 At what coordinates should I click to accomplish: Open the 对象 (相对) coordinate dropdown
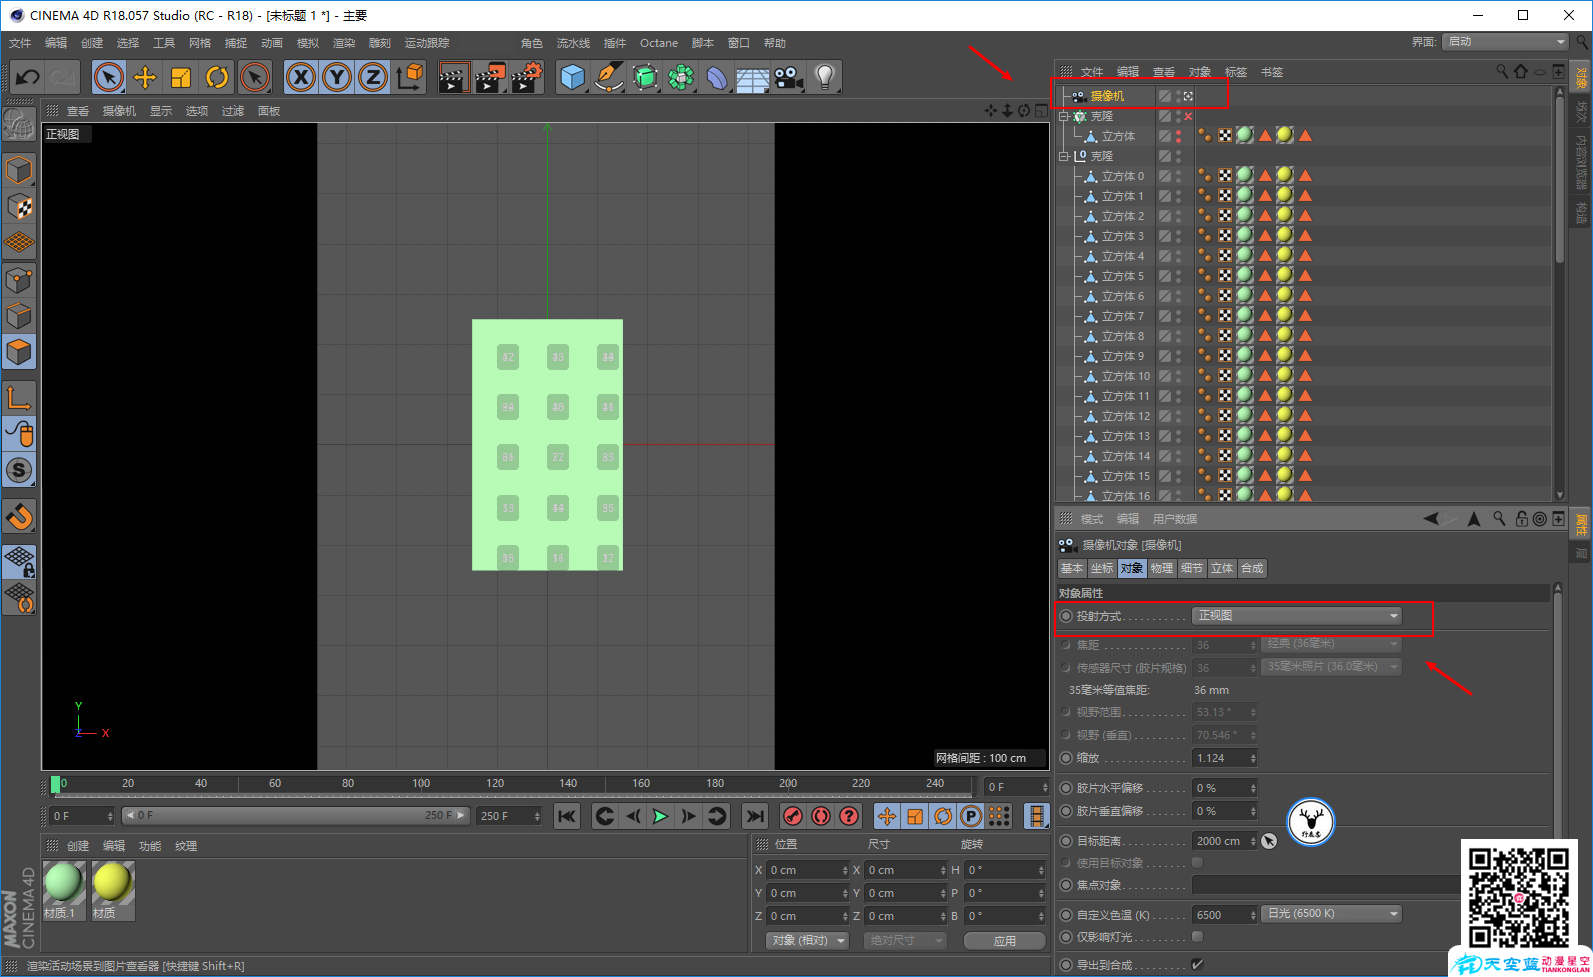(x=807, y=941)
